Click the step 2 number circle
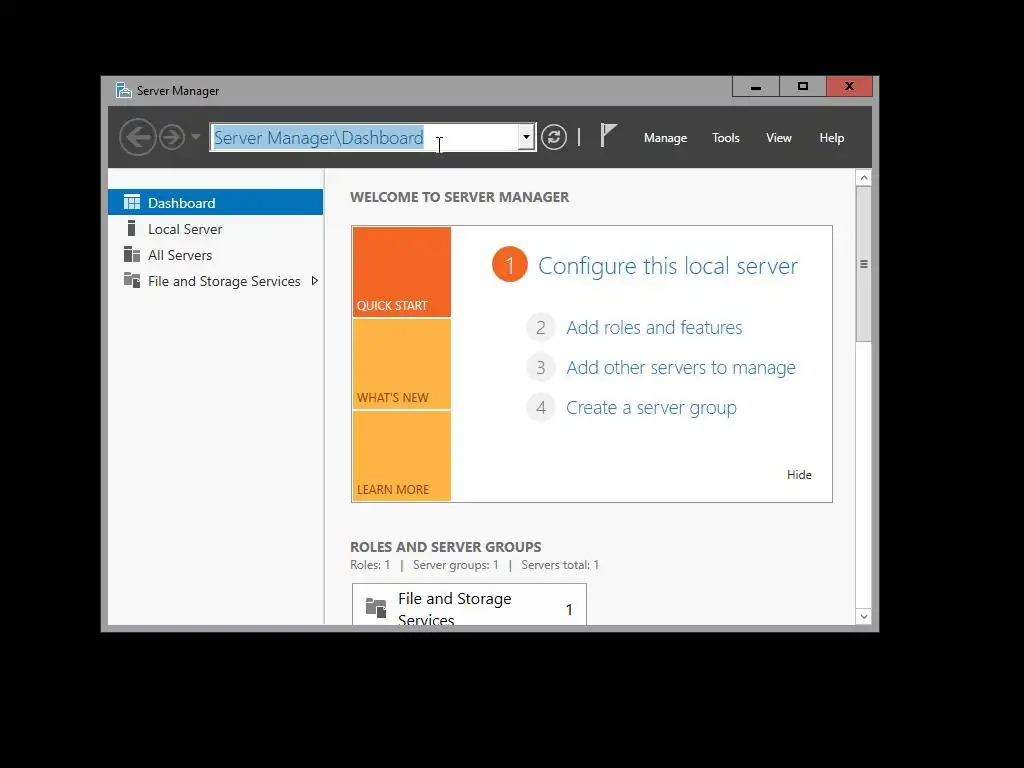 (541, 327)
